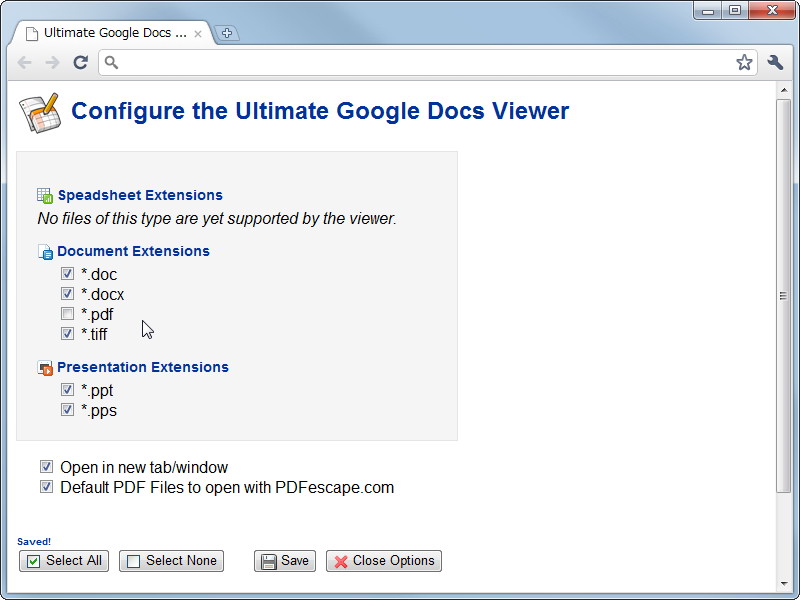Screen dimensions: 800x600
Task: Click the scrollbar down arrow
Action: pos(785,585)
